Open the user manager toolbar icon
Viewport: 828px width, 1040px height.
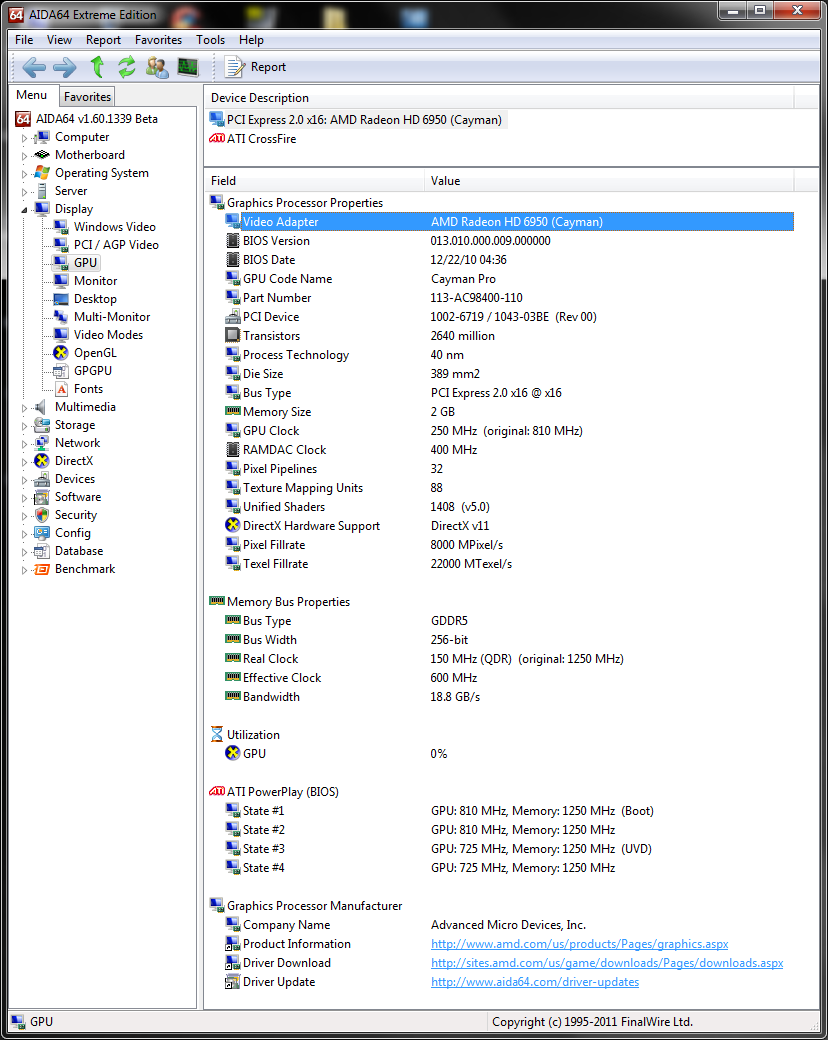pos(157,67)
